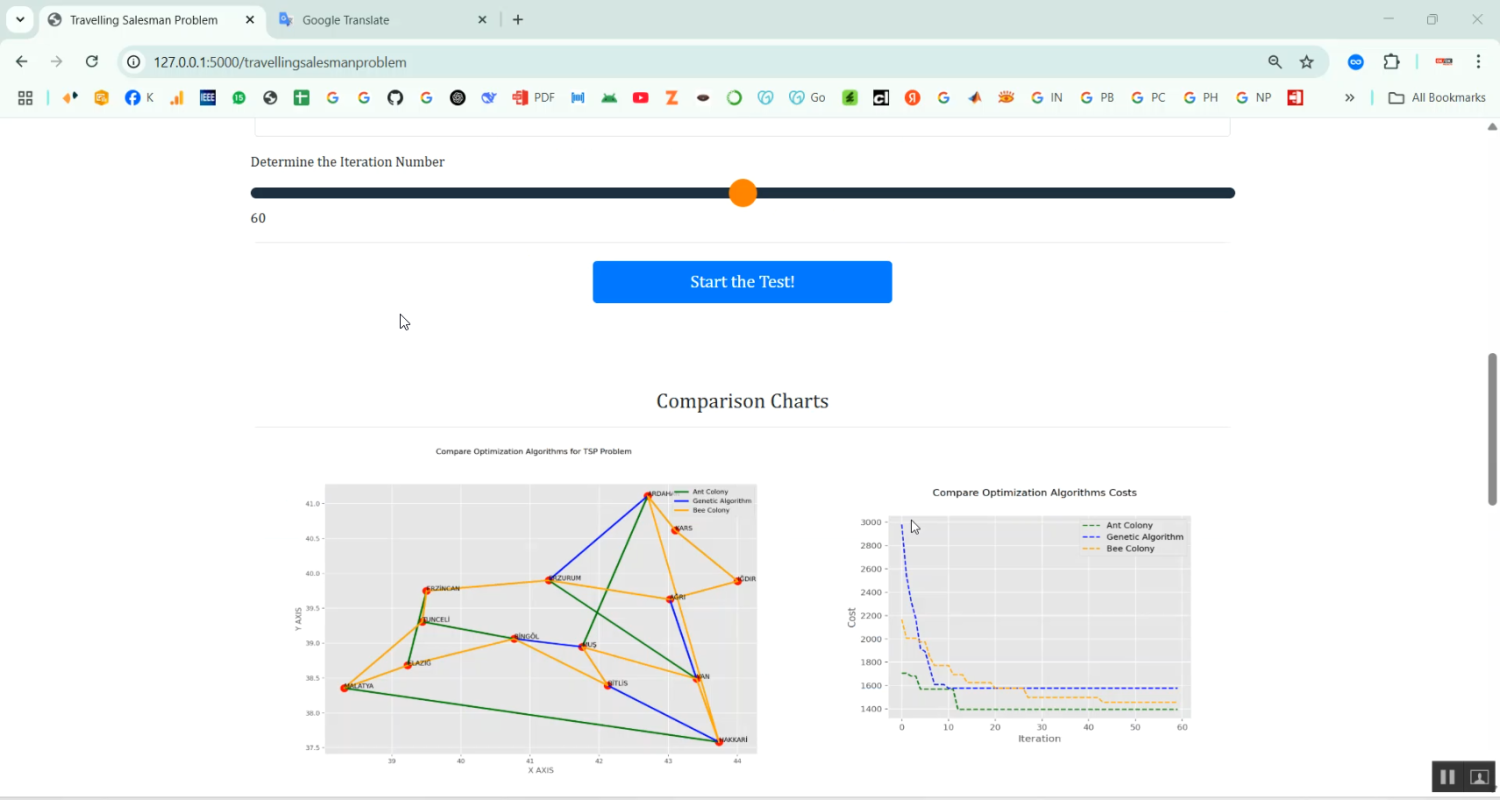Click the address bar URL field
Viewport: 1500px width, 800px height.
tap(700, 62)
